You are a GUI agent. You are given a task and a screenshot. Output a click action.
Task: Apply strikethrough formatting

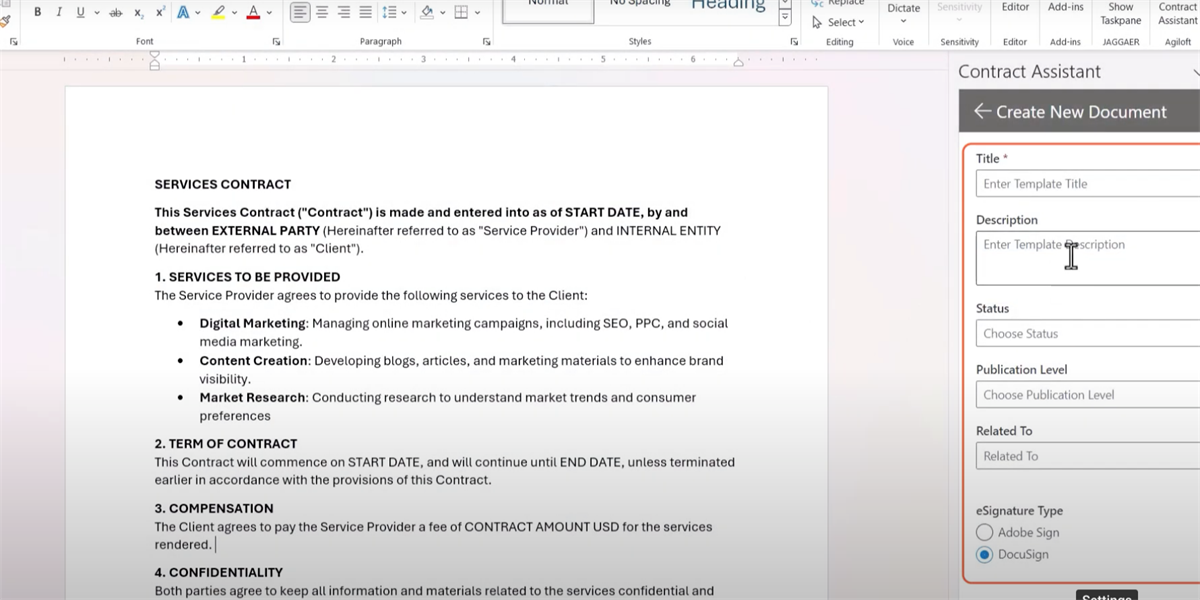[x=116, y=12]
